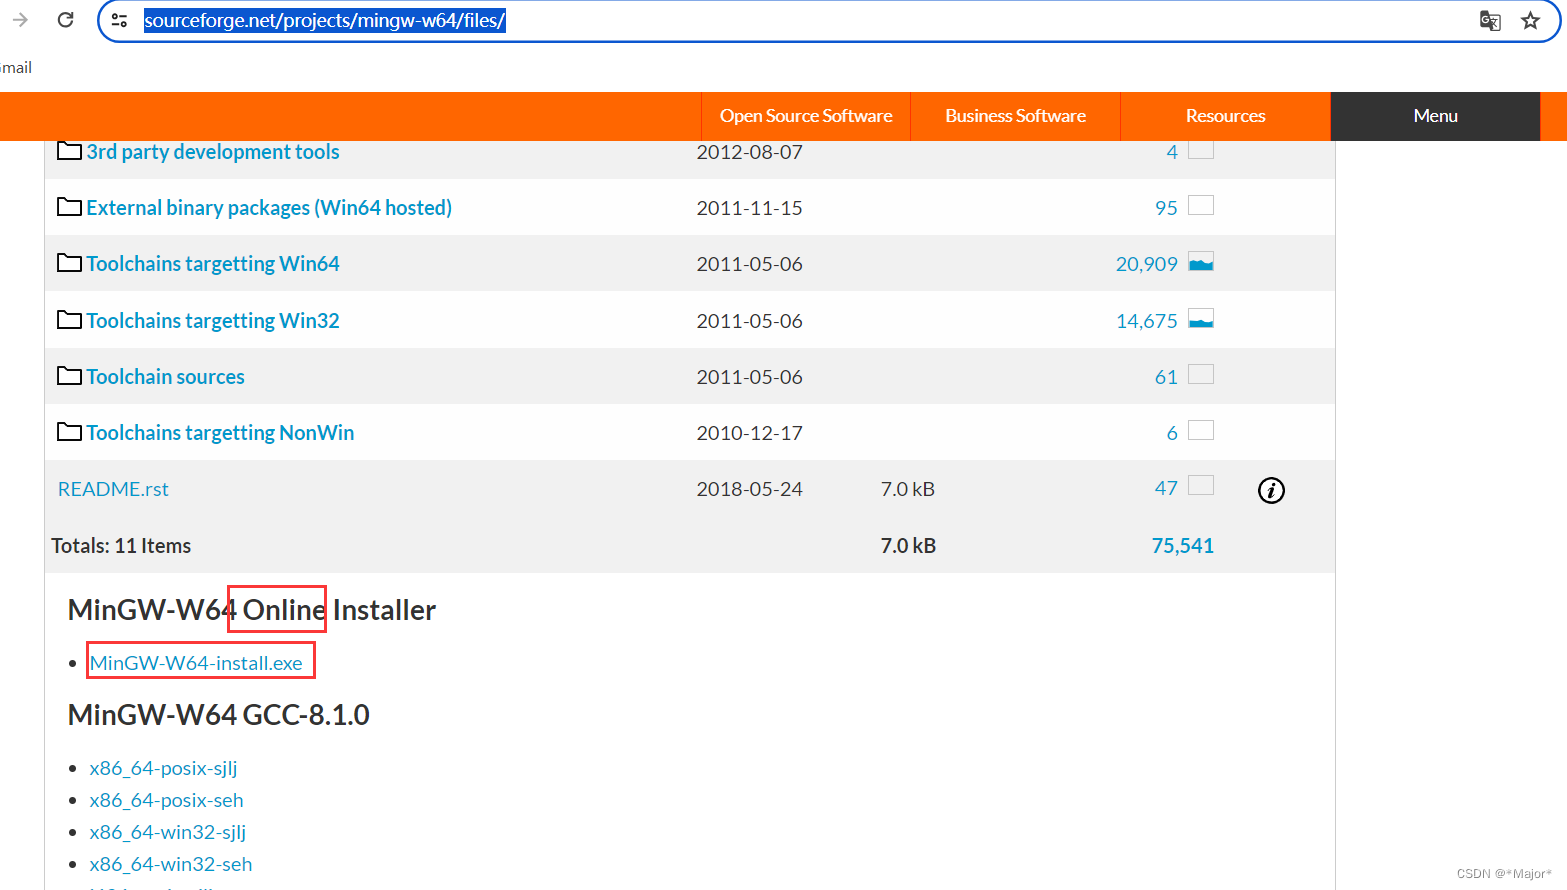Open the README.rst file
The height and width of the screenshot is (890, 1567).
[x=112, y=489]
